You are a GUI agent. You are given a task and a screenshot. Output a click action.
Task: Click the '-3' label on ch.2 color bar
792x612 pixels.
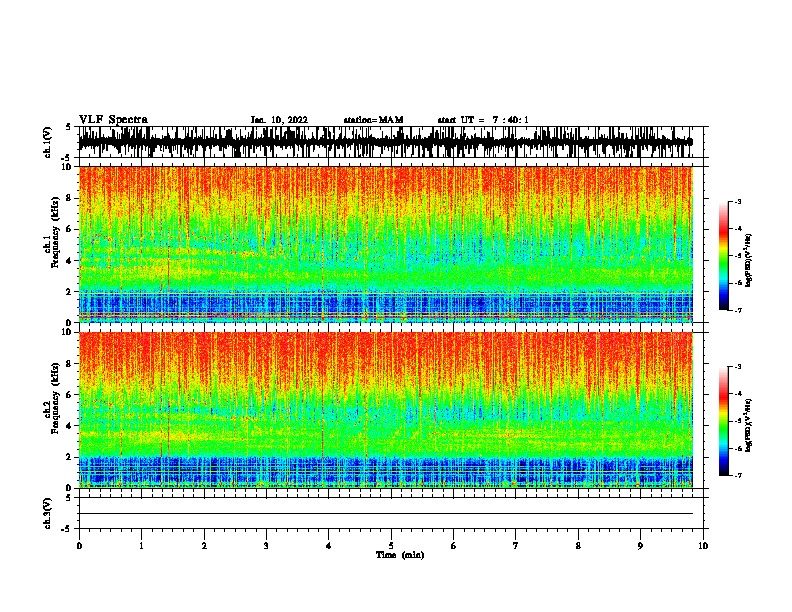[738, 367]
